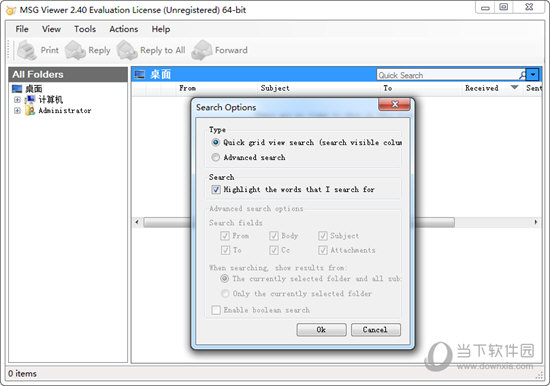Viewport: 550px width, 386px height.
Task: Toggle the Attachments search field checkbox
Action: click(x=323, y=250)
